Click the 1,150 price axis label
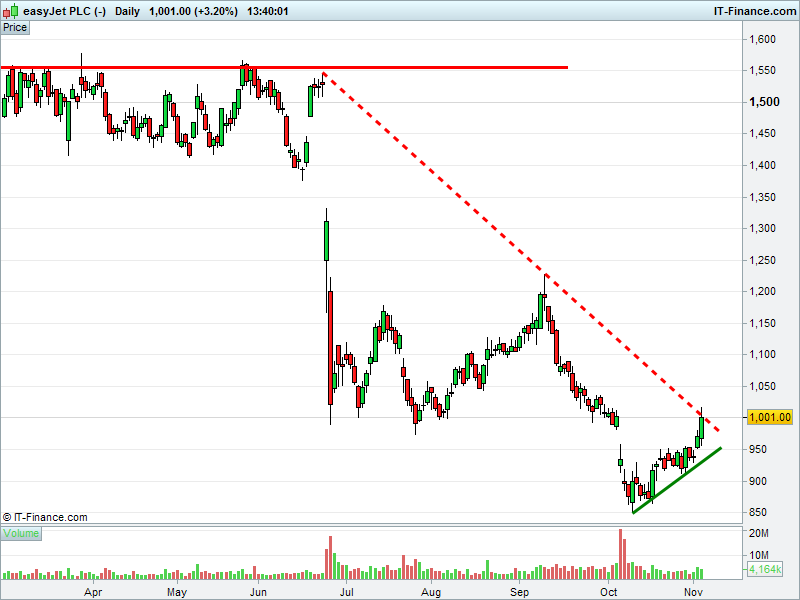 pos(762,323)
